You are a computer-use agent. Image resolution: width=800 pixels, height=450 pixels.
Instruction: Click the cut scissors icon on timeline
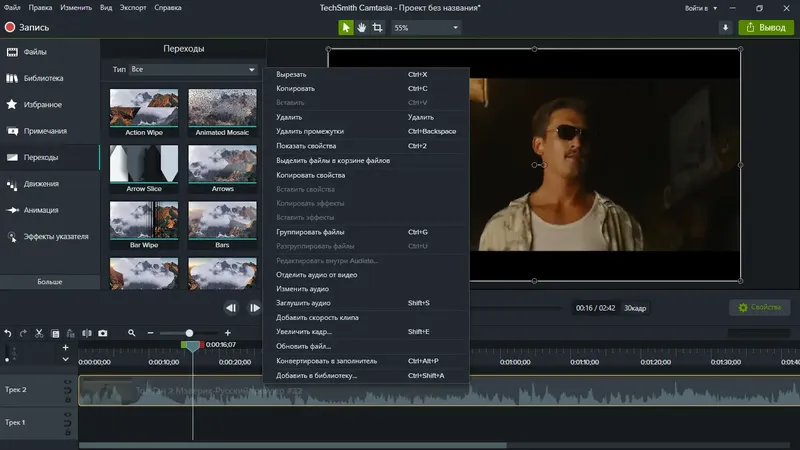(x=39, y=332)
